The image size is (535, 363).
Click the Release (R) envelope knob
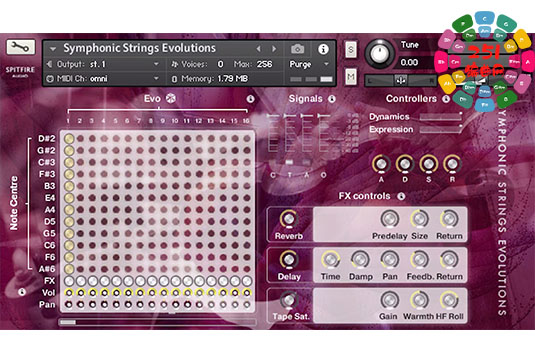pos(452,164)
